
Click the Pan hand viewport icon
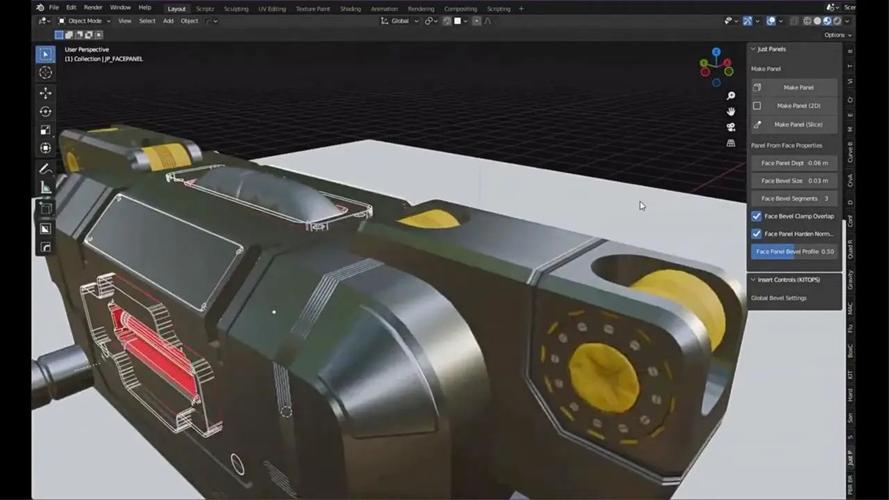[731, 111]
